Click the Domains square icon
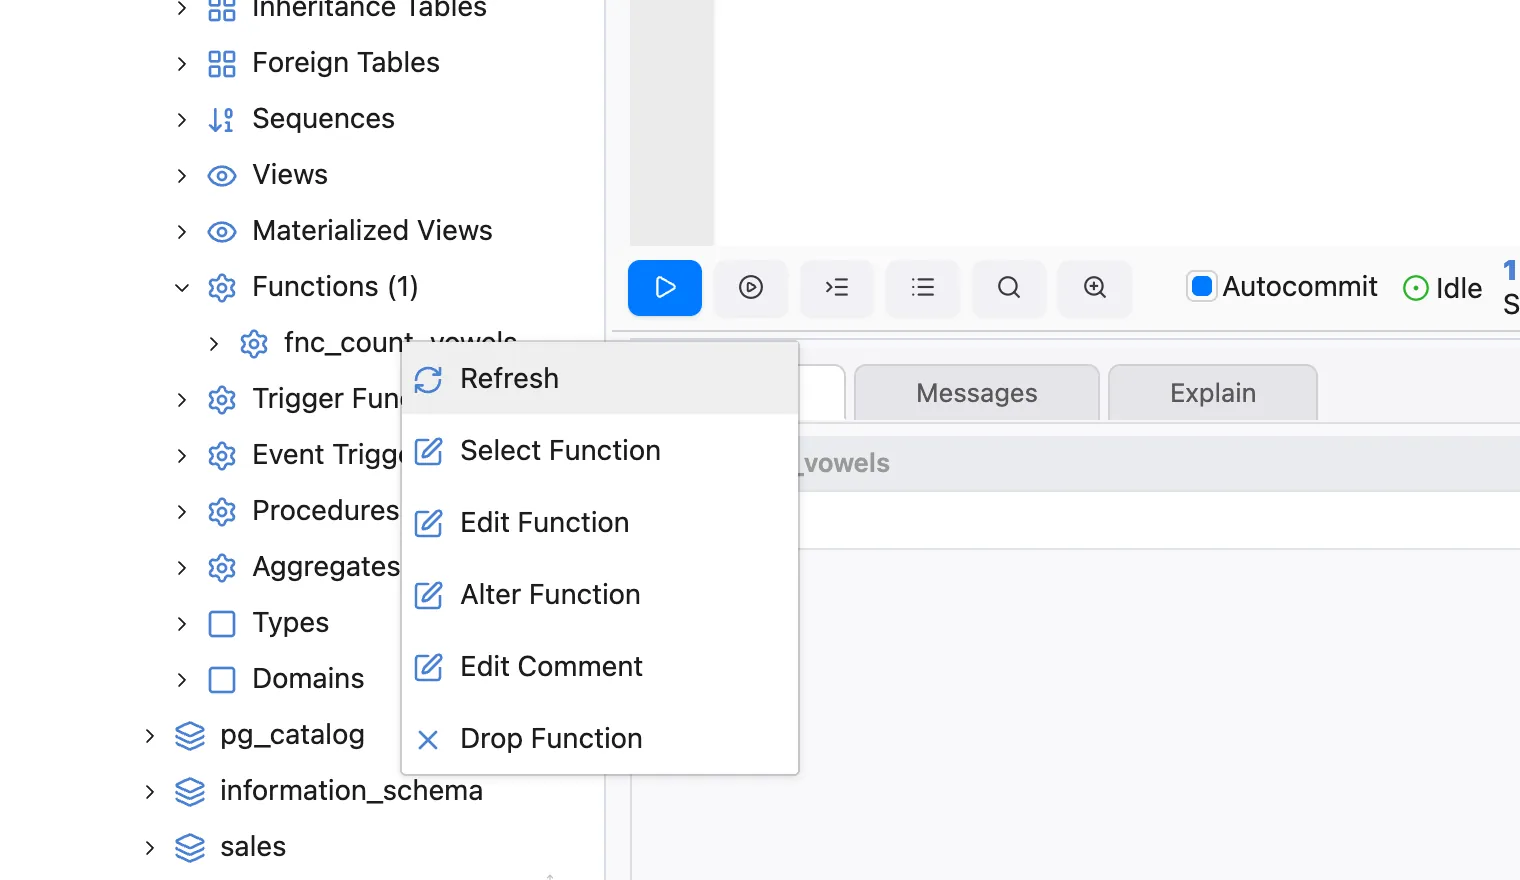1520x880 pixels. (x=221, y=680)
